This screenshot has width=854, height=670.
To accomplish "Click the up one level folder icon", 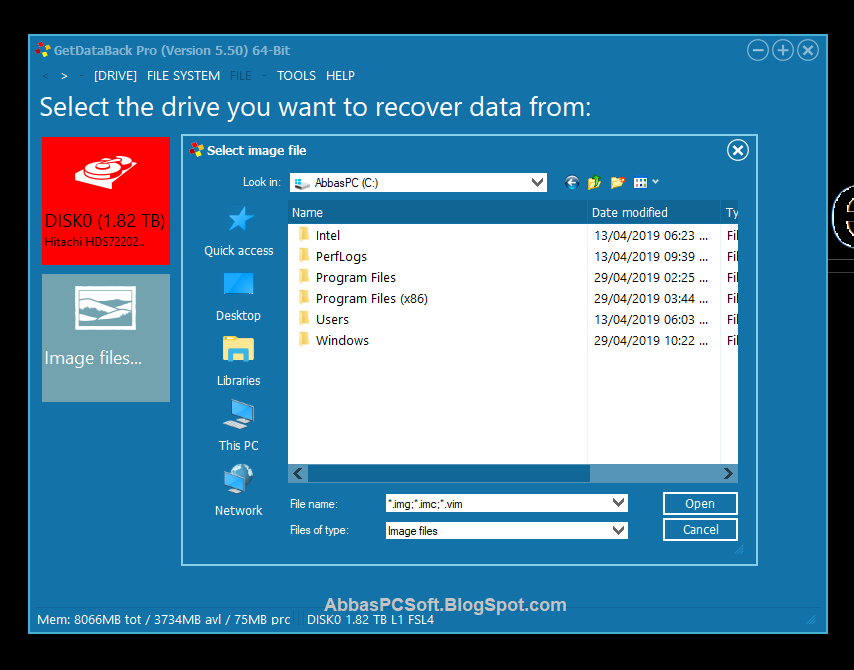I will coord(594,182).
